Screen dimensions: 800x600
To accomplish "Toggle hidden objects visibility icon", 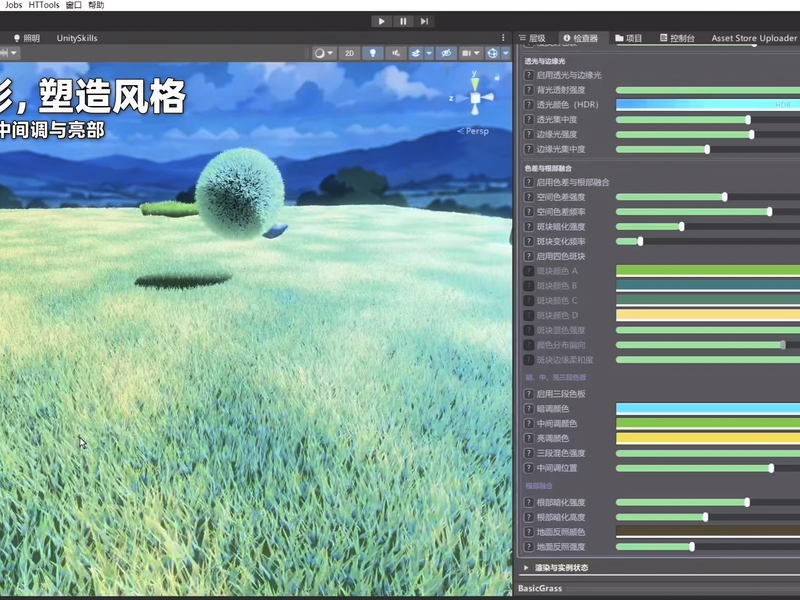I will click(446, 53).
